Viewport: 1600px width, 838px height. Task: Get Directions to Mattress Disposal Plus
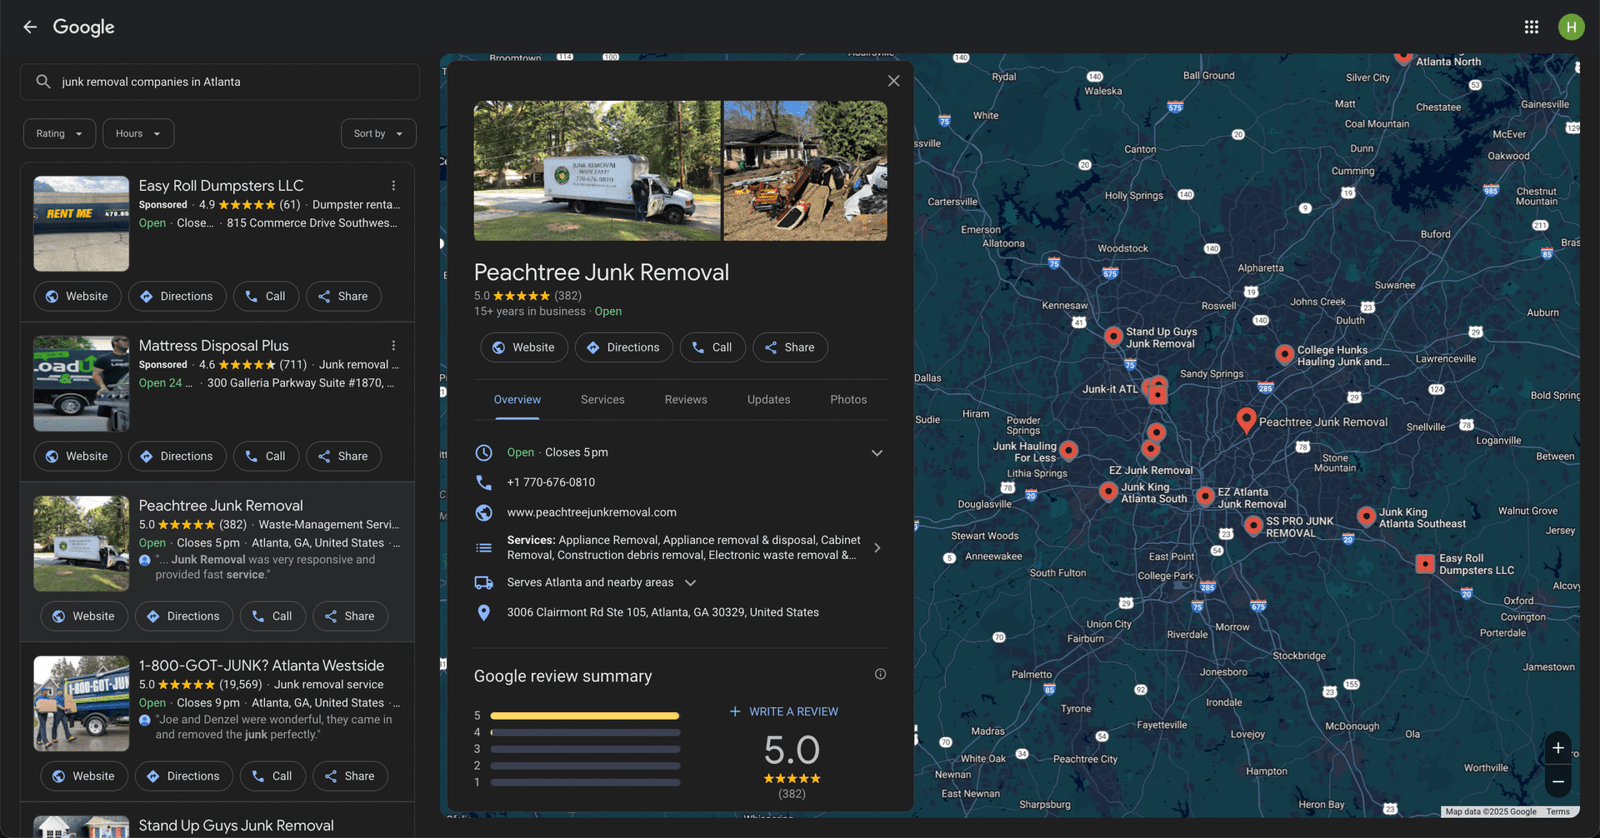click(x=177, y=456)
